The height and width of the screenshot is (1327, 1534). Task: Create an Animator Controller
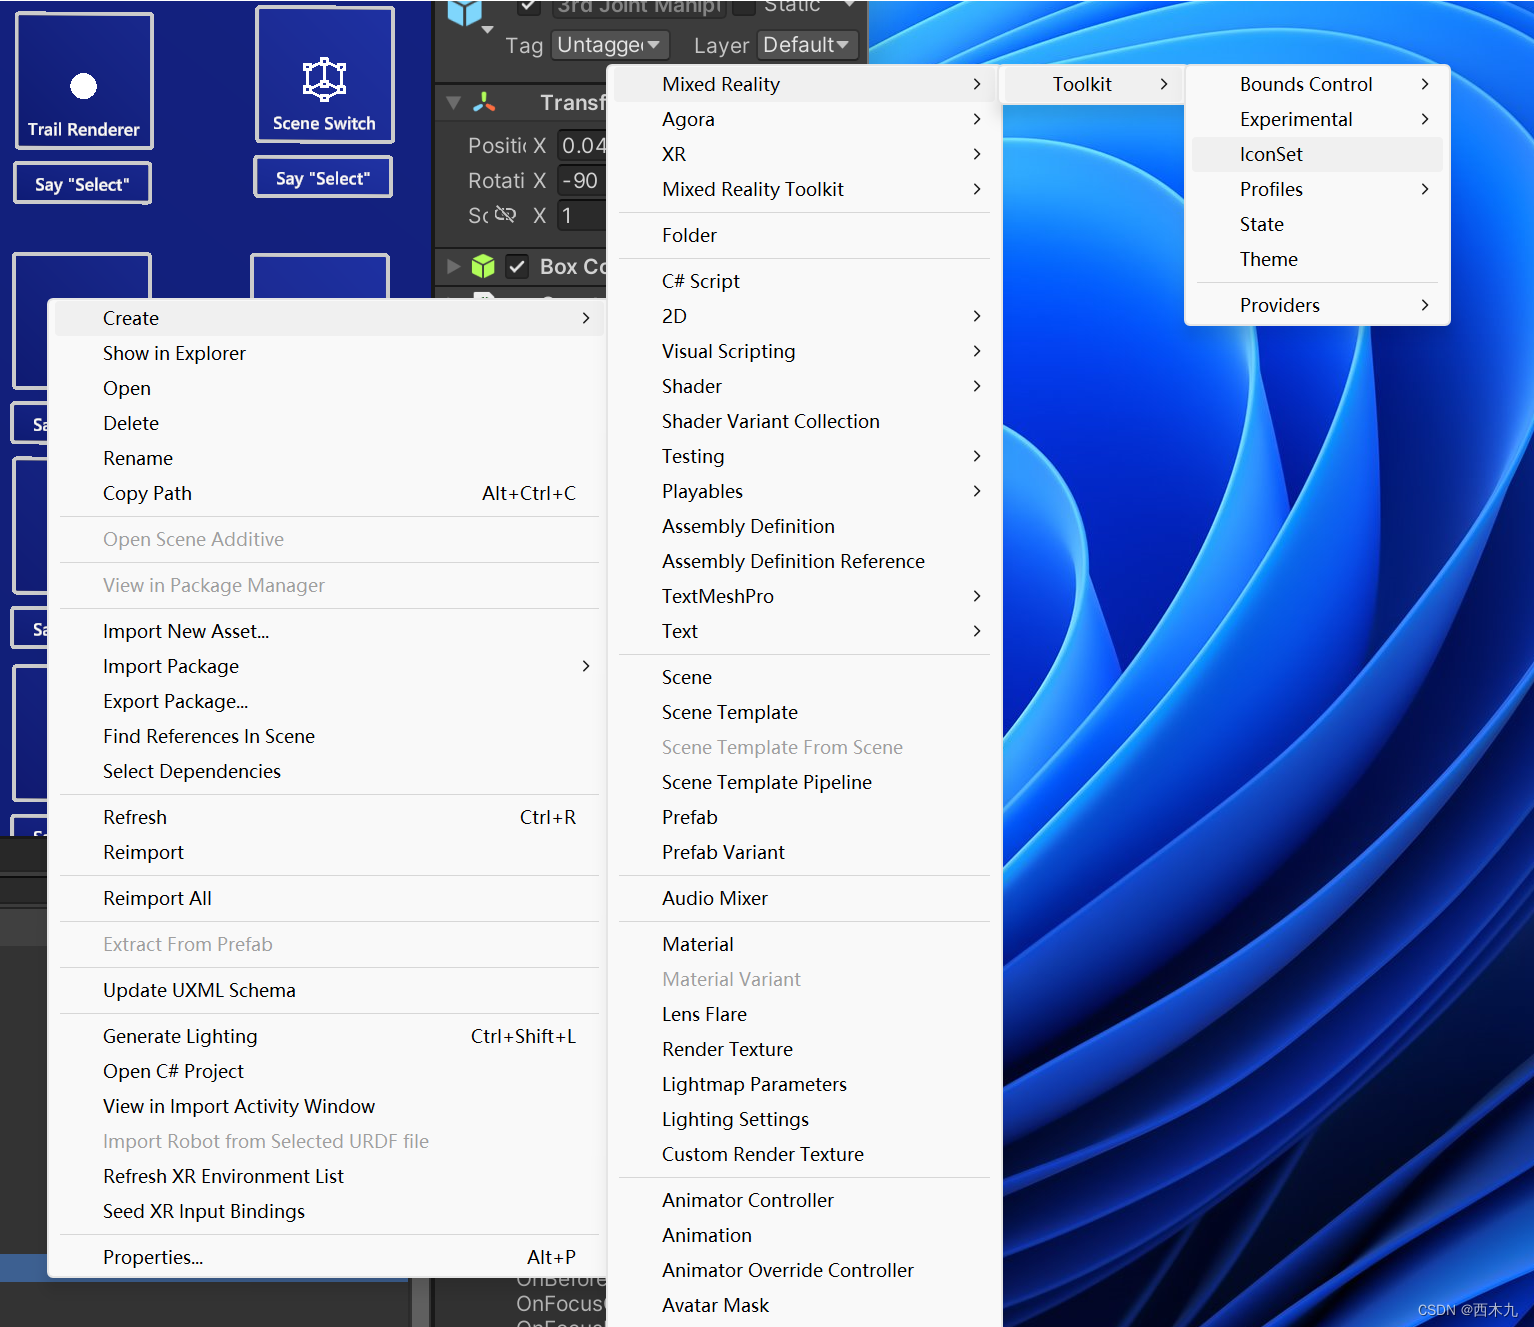click(805, 1200)
